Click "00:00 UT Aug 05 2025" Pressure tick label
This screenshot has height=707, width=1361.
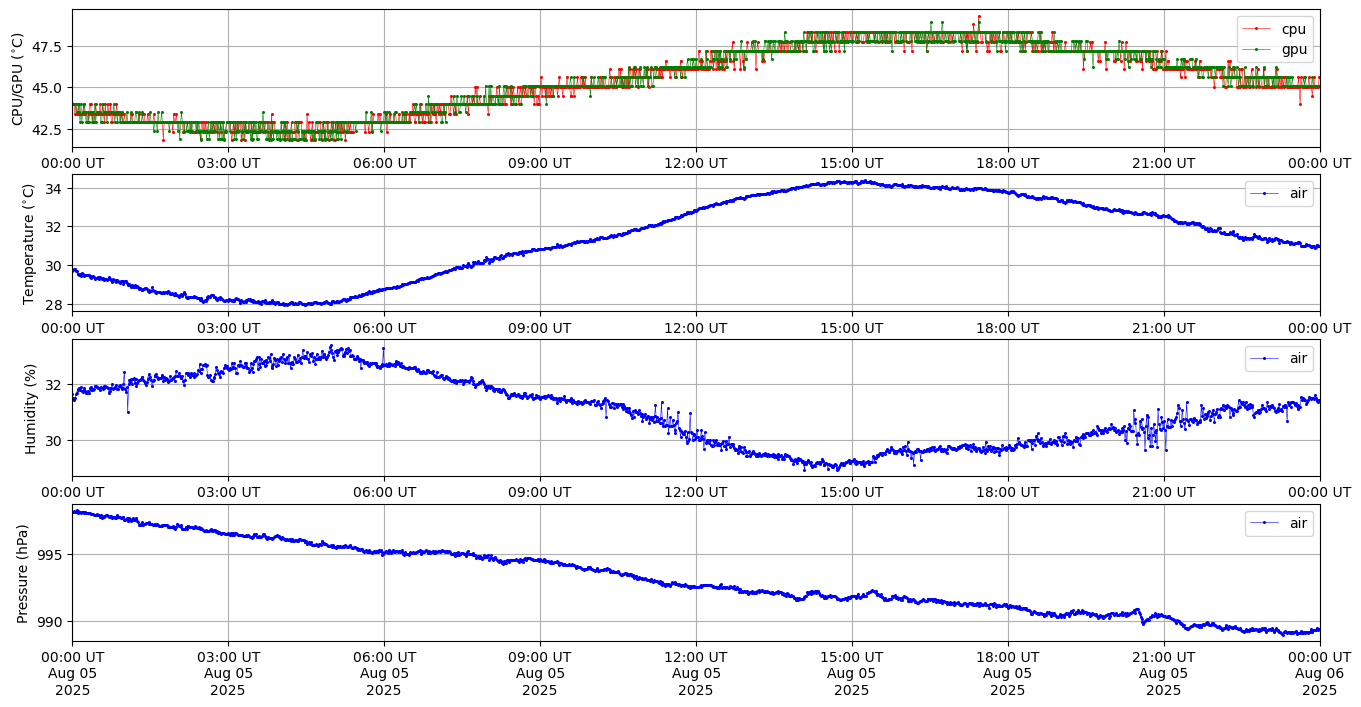[x=72, y=673]
